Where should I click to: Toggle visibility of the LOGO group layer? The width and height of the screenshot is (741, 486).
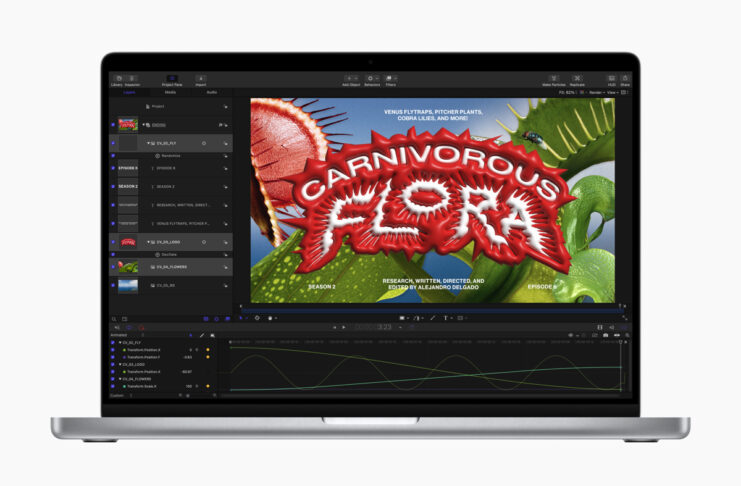113,242
